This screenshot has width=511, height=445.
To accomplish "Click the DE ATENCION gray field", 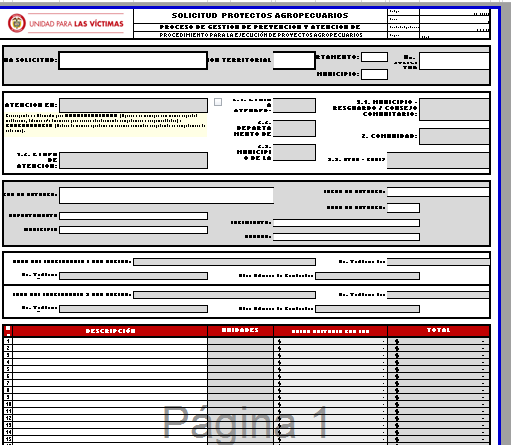I will coord(133,160).
